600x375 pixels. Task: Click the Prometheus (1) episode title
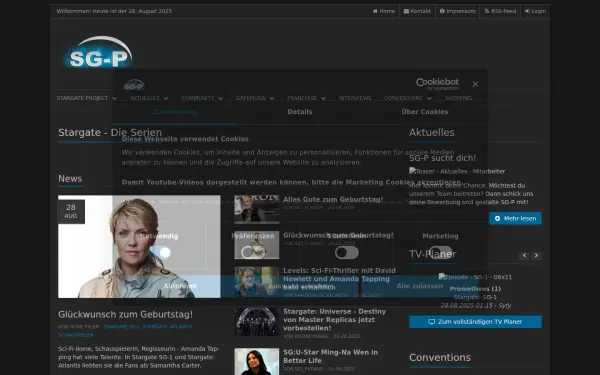[475, 289]
